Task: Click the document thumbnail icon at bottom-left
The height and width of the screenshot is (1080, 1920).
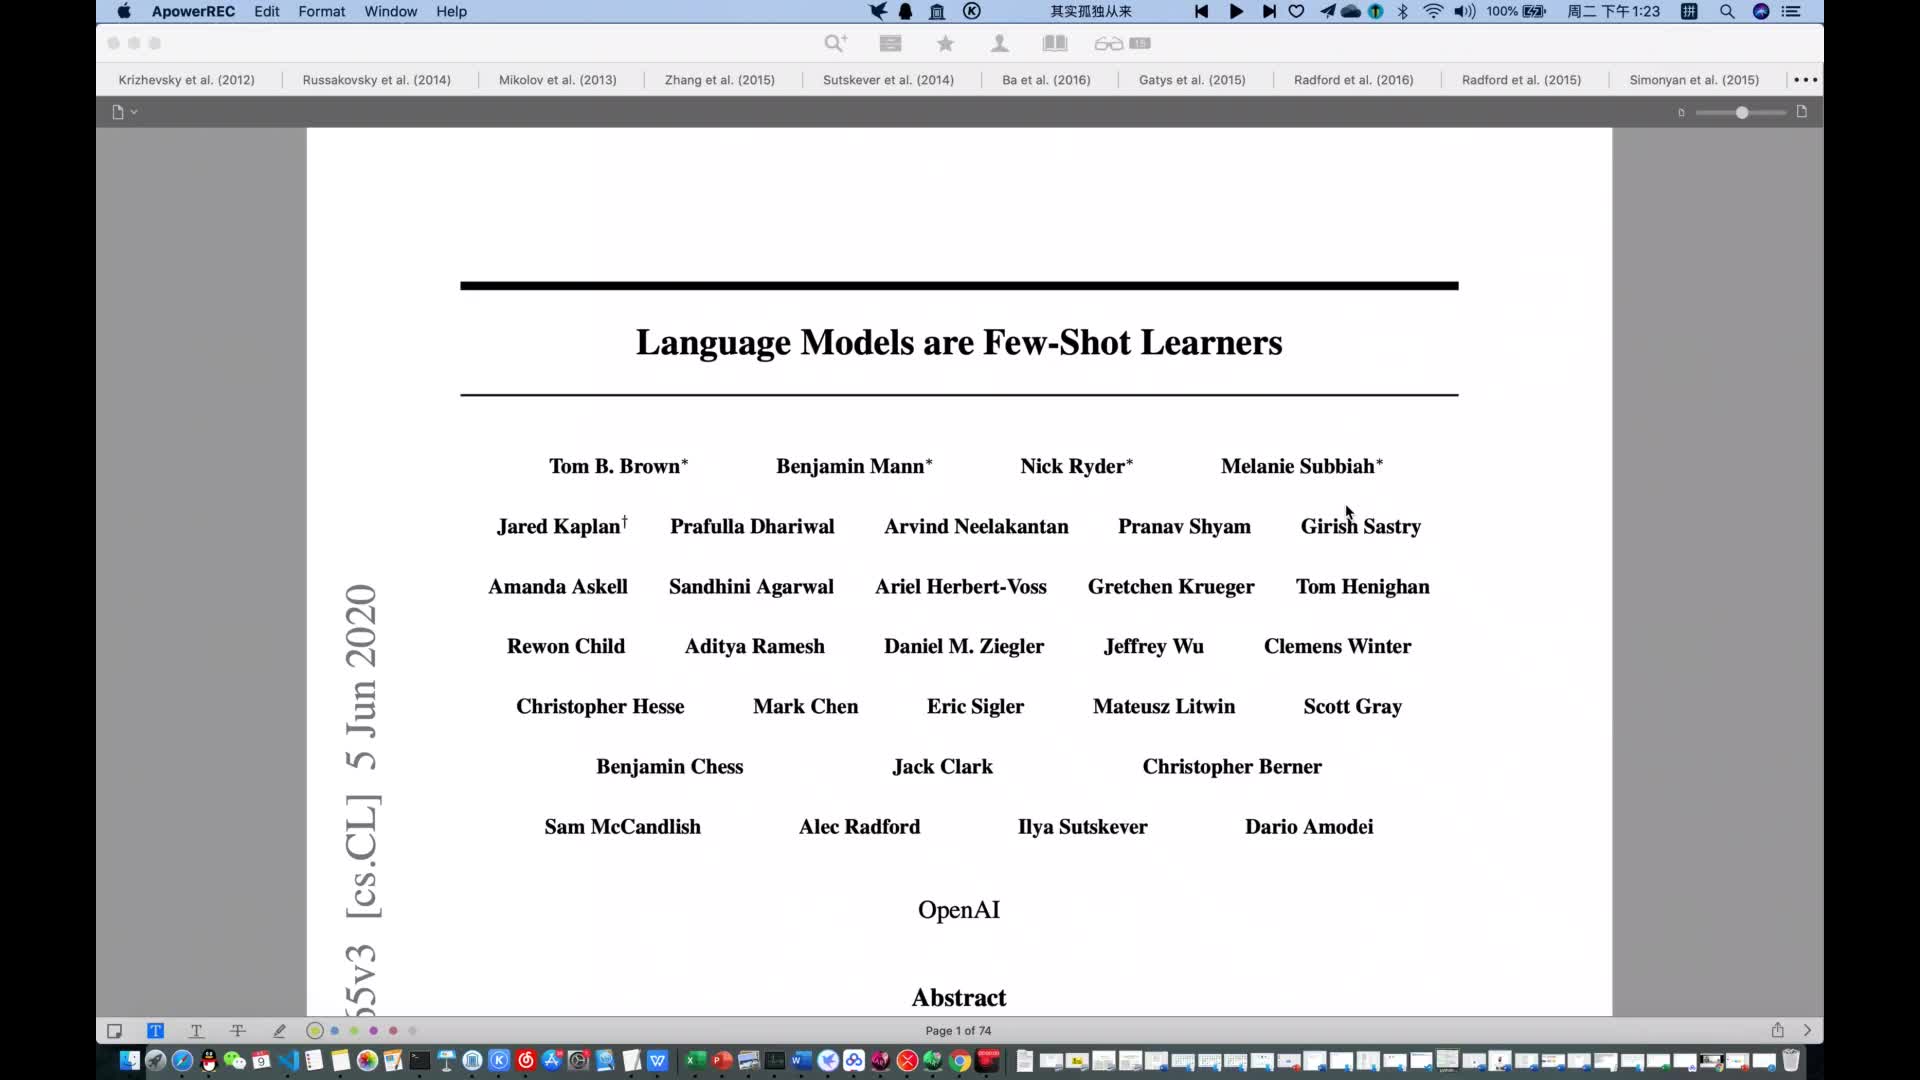Action: (115, 1030)
